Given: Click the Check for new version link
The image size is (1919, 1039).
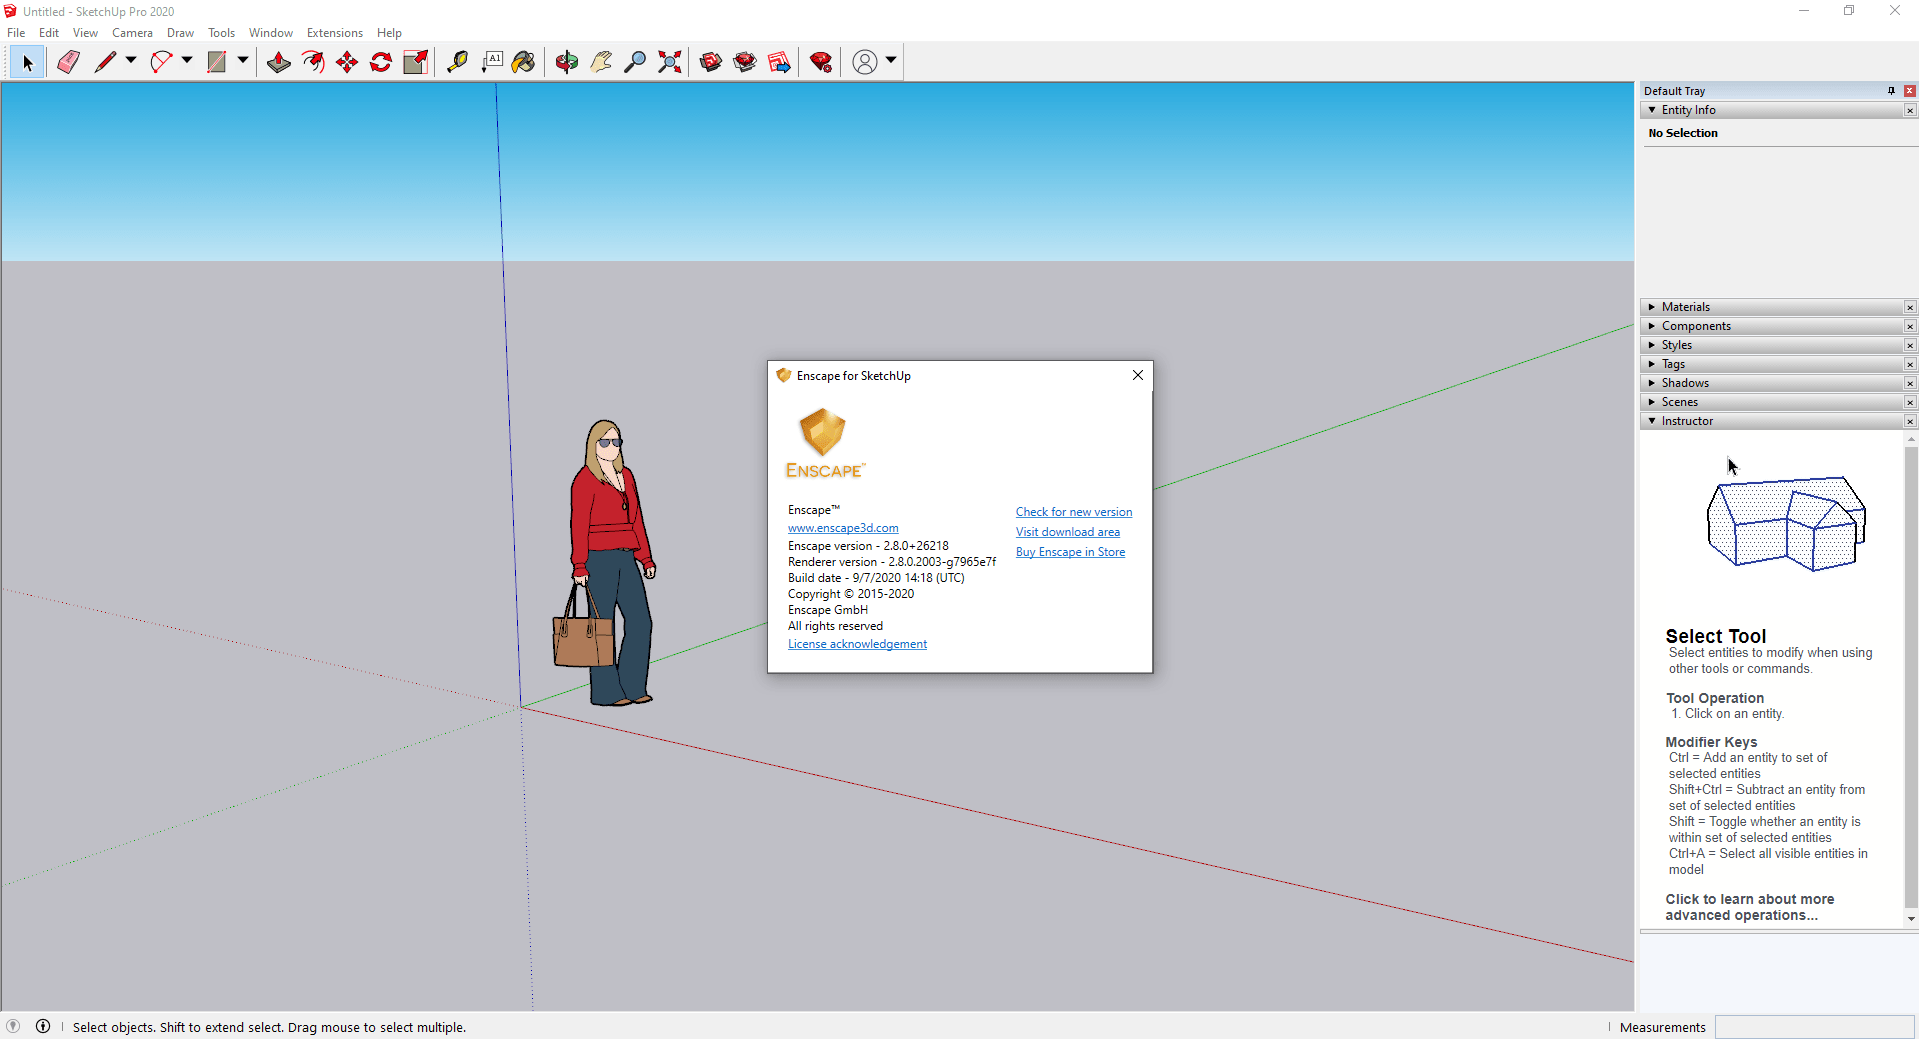Looking at the screenshot, I should click(1074, 512).
